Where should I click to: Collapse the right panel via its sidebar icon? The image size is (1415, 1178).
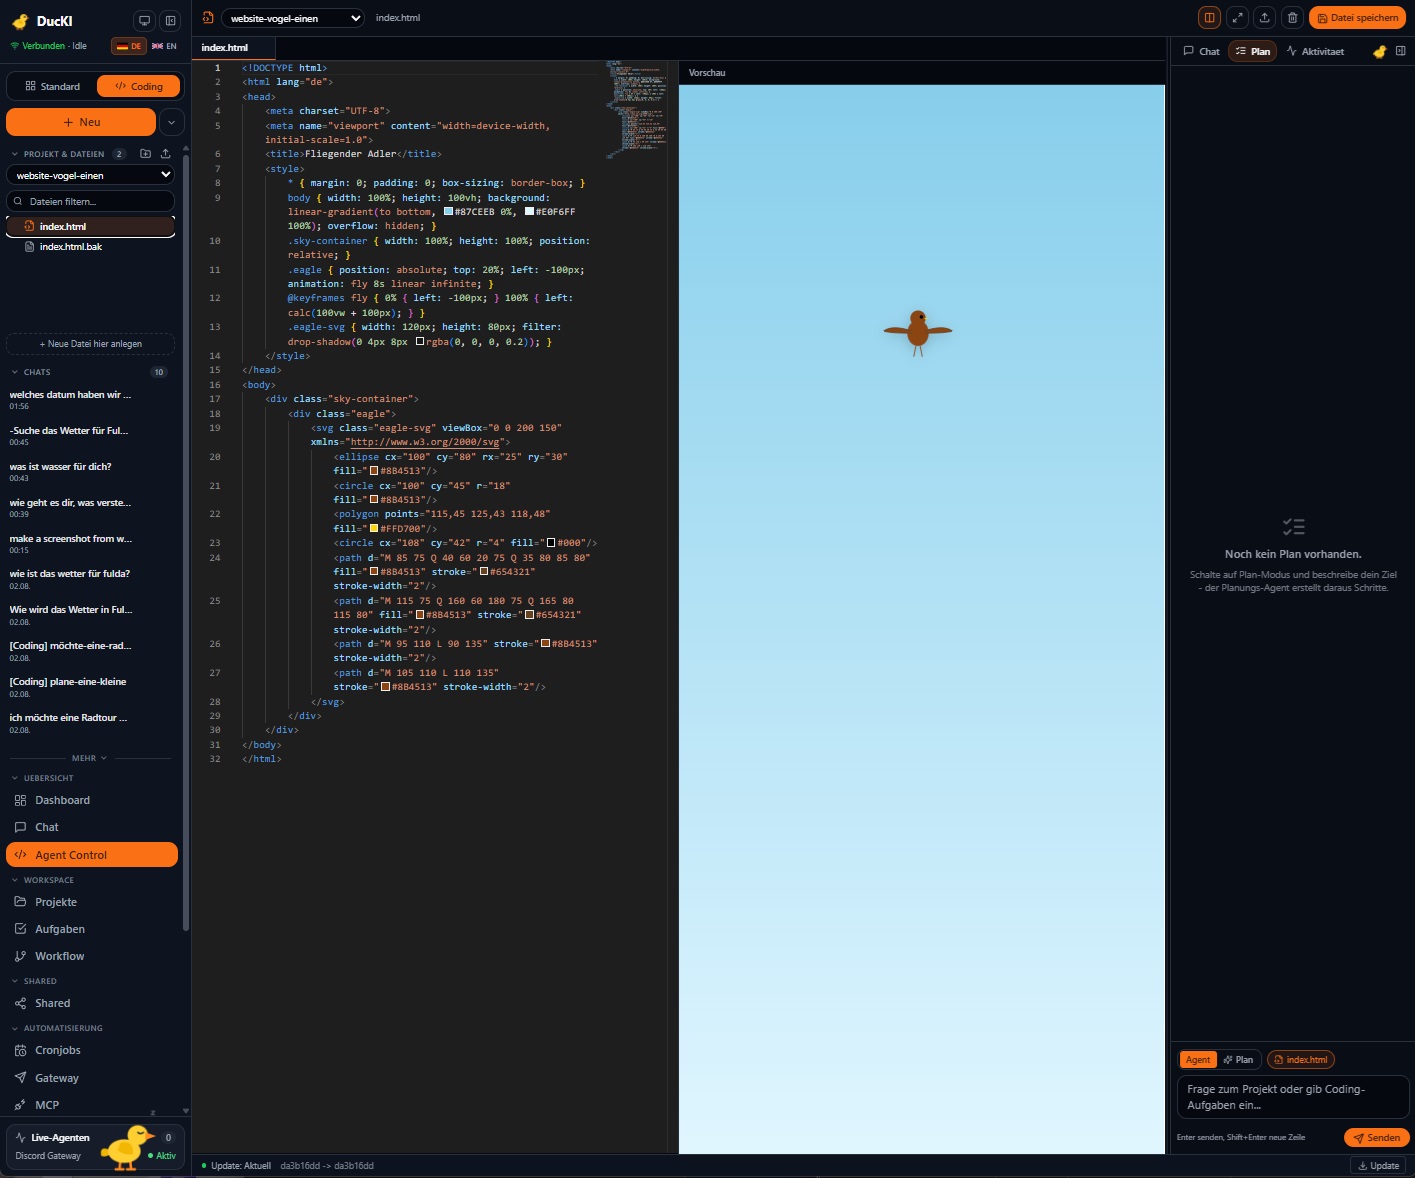click(1400, 51)
